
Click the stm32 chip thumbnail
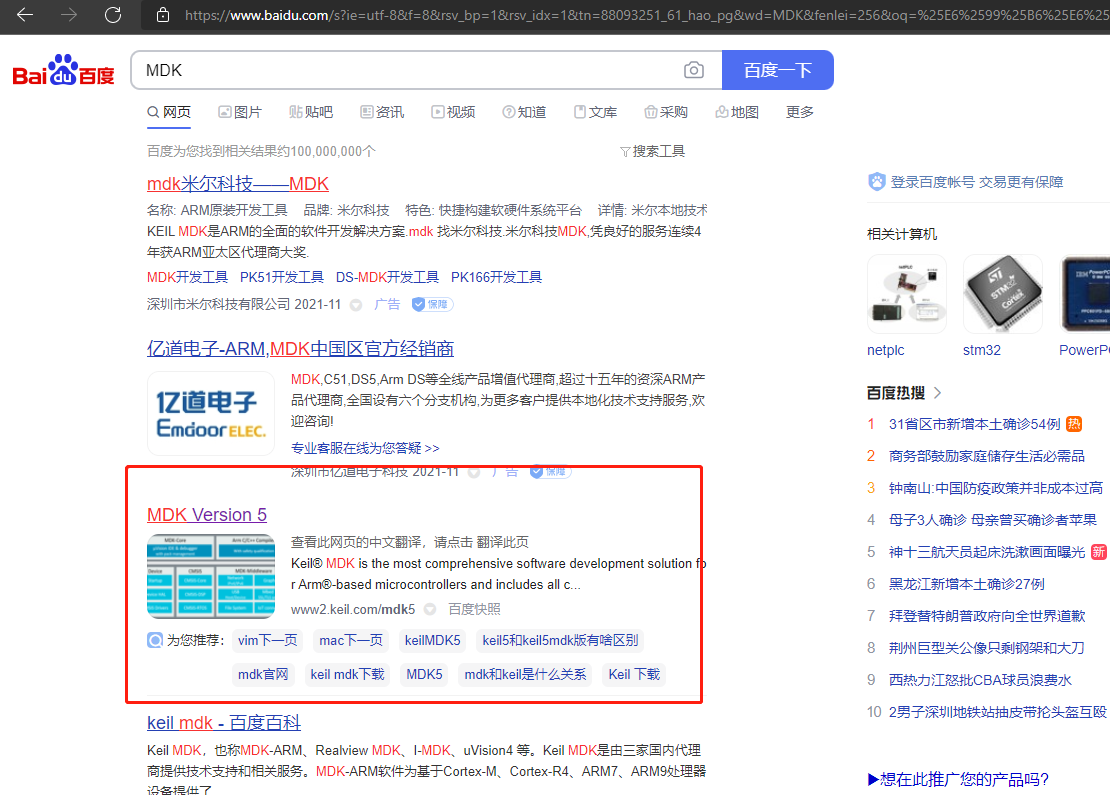point(1003,294)
